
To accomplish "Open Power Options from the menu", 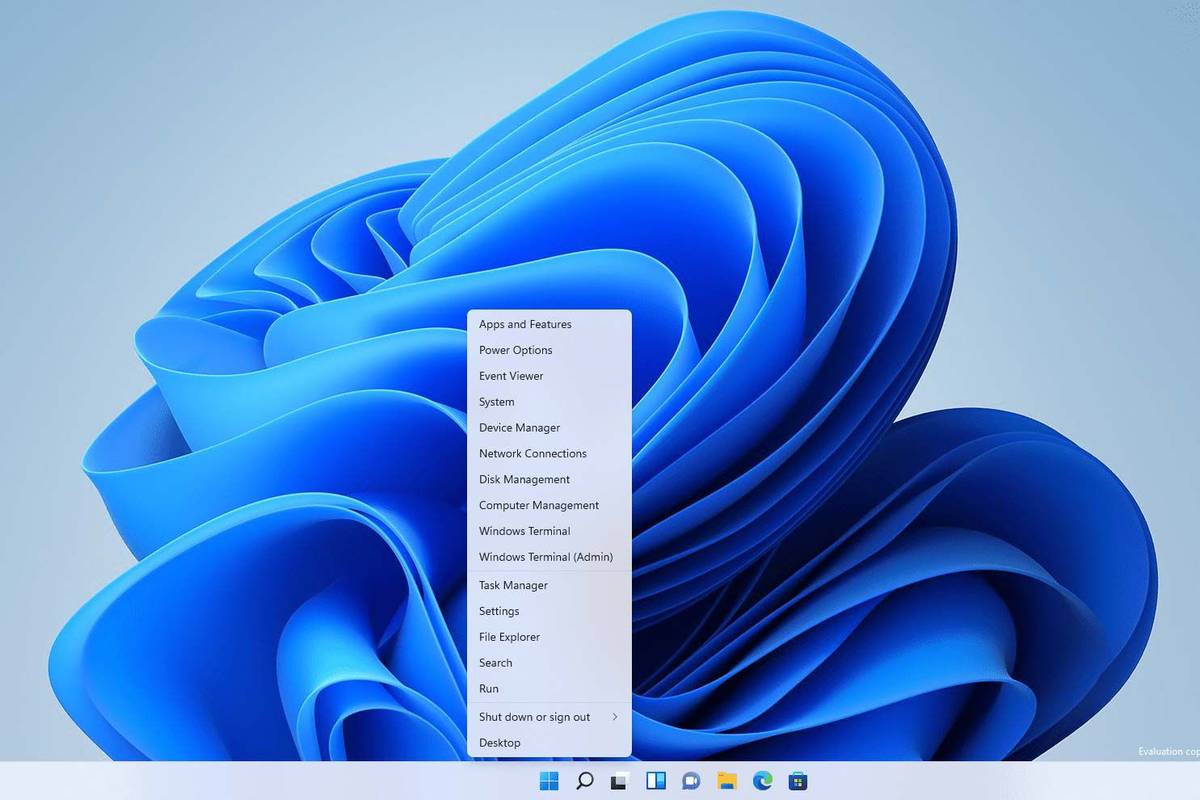I will coord(515,350).
